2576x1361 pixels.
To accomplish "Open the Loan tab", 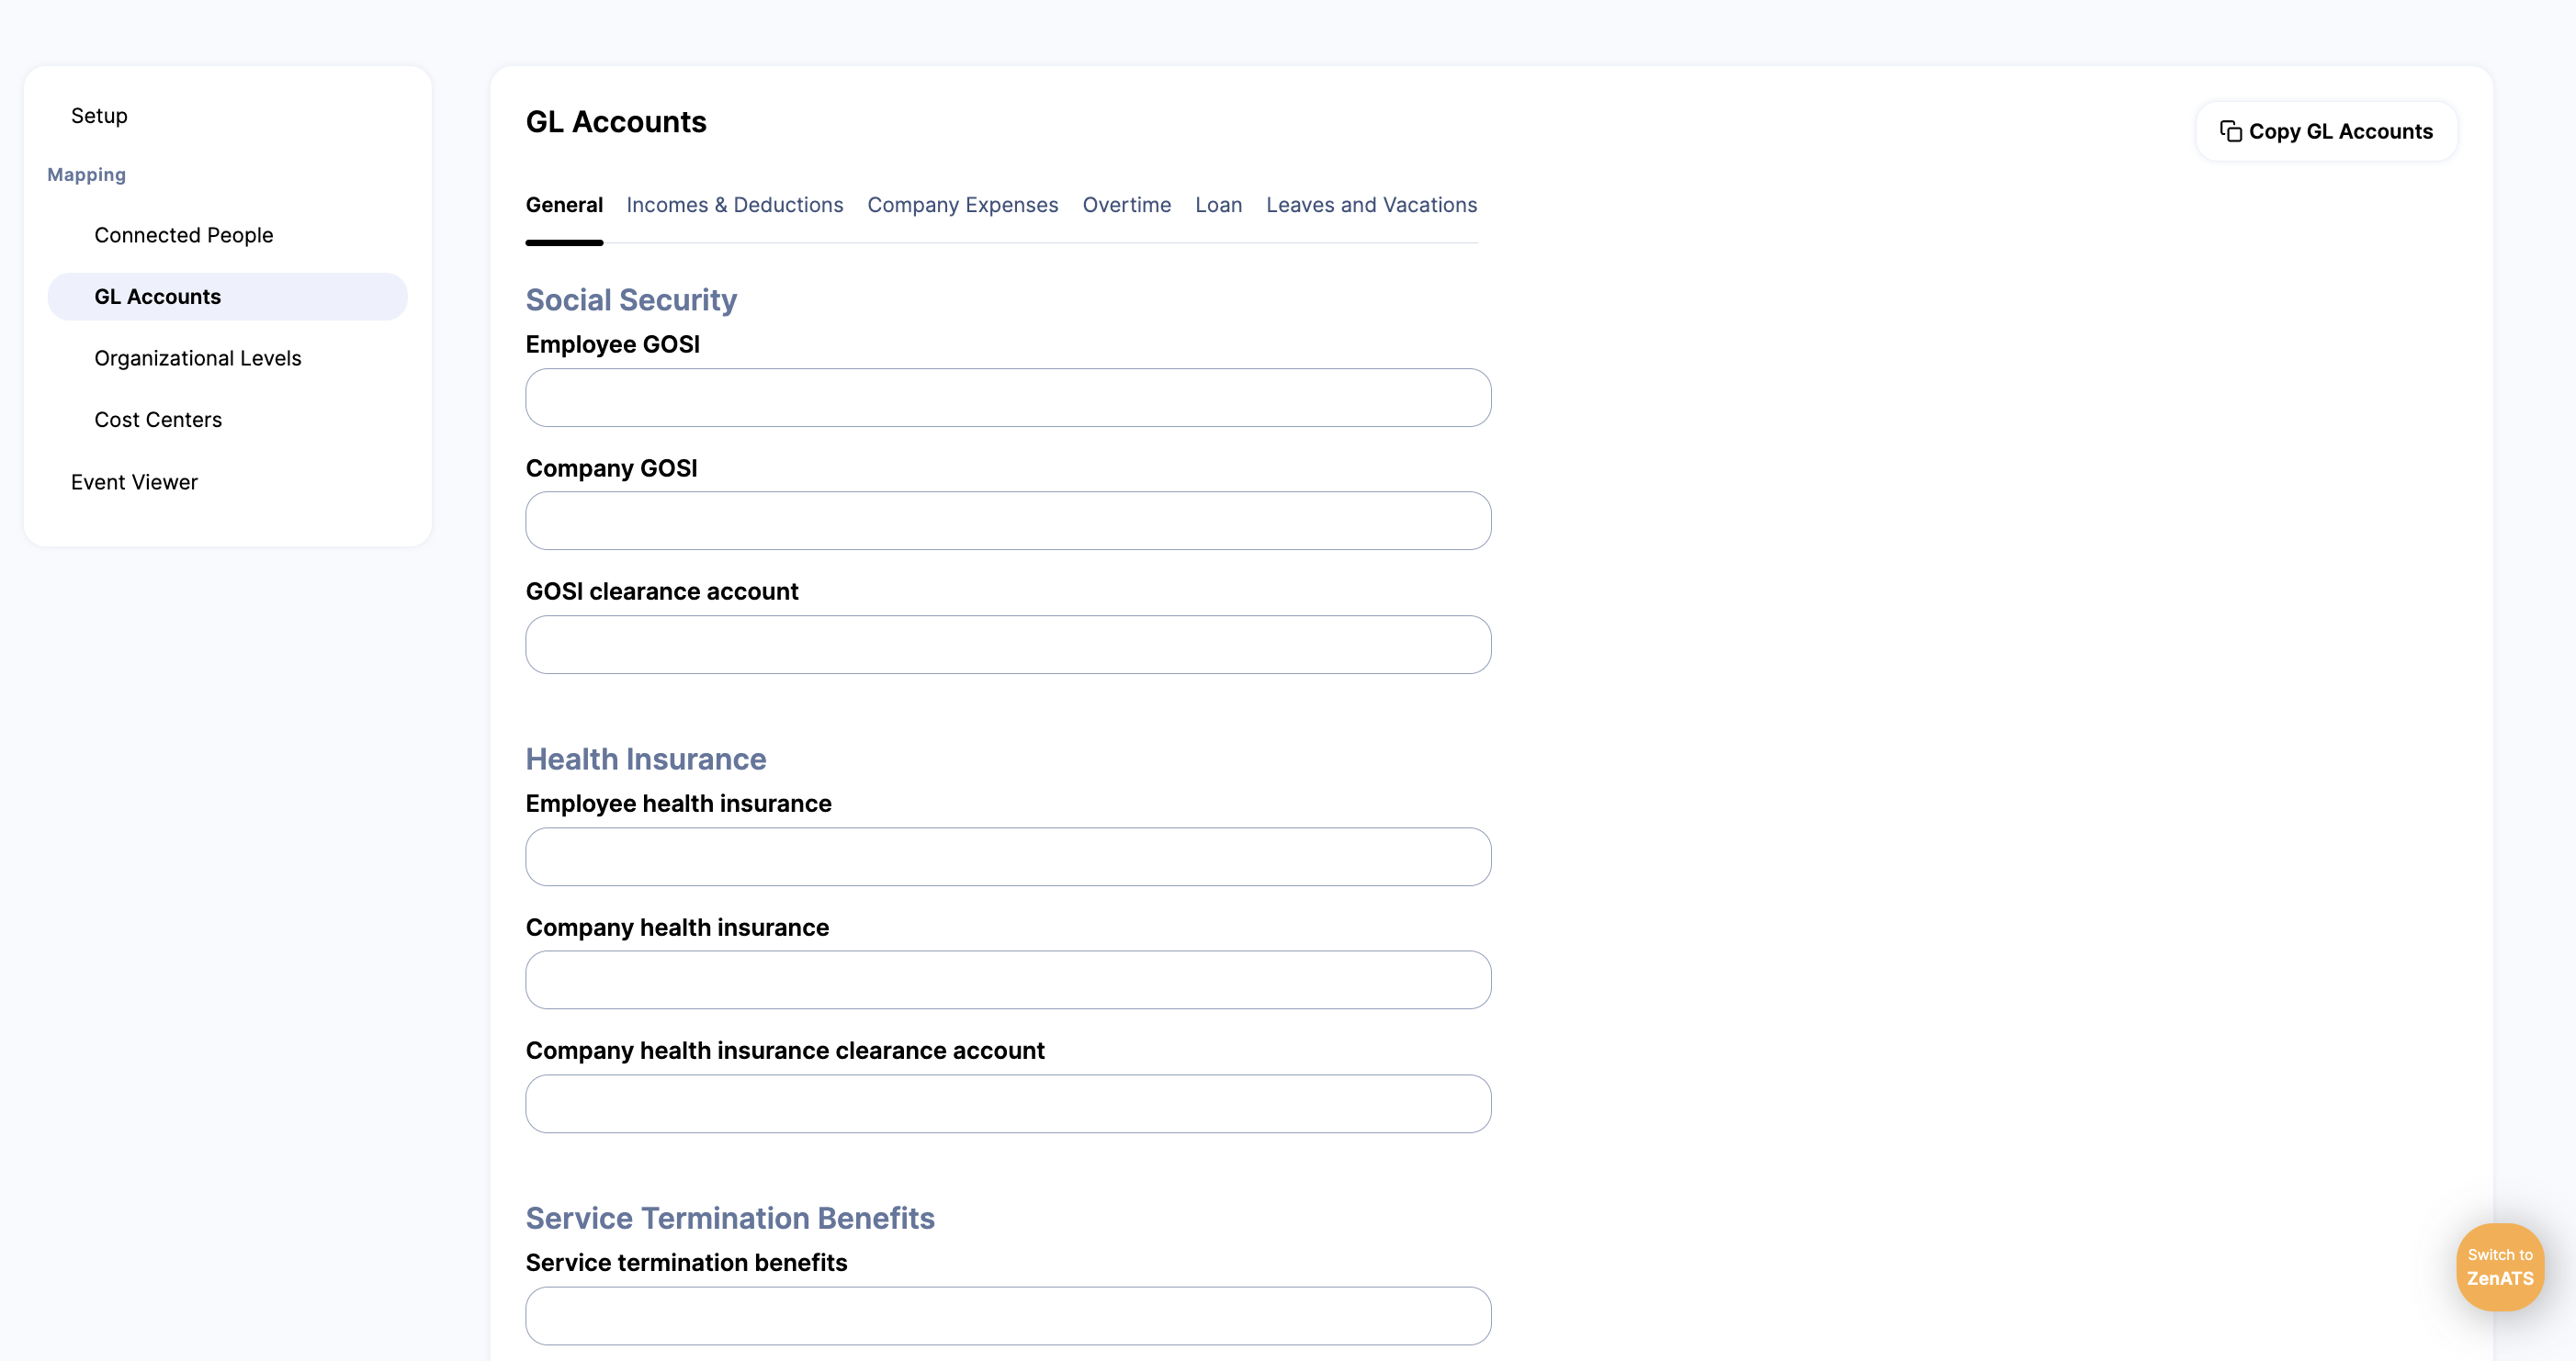I will 1218,205.
